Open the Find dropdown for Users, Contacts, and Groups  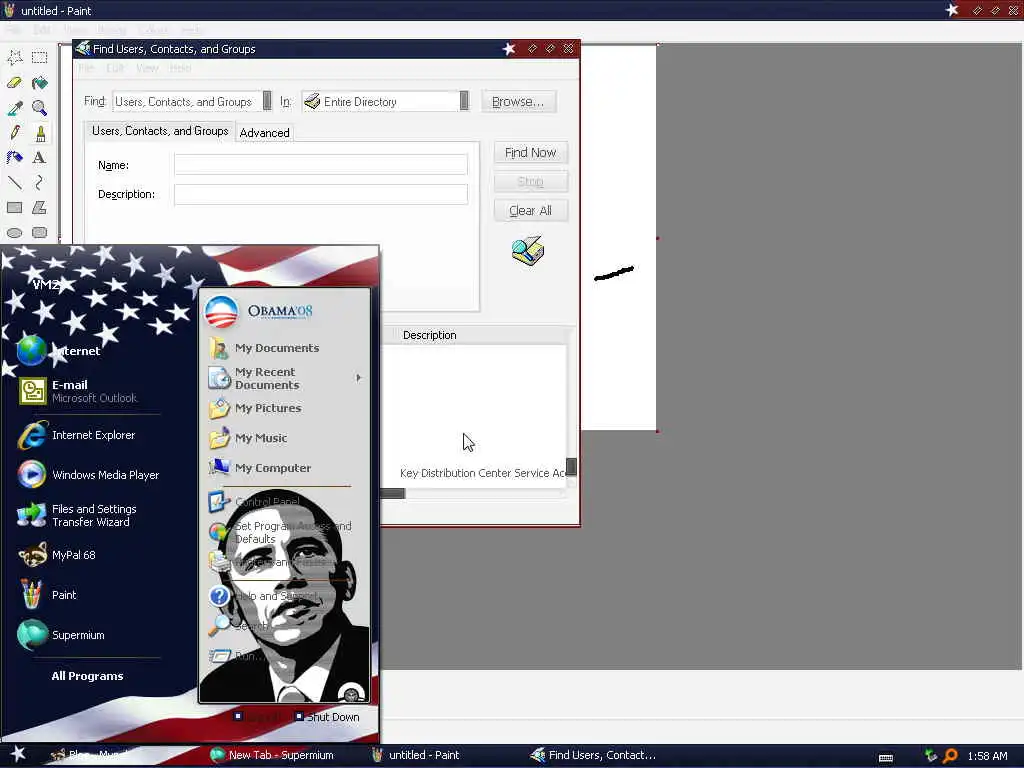coord(267,101)
